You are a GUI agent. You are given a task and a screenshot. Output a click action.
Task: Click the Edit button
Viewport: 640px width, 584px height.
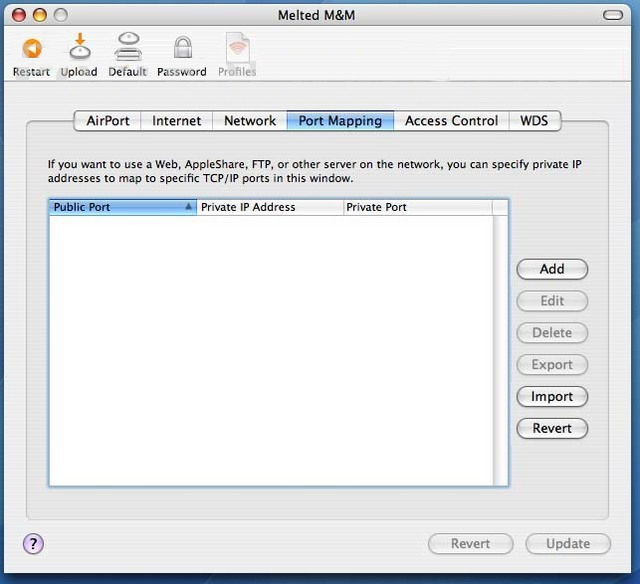click(552, 301)
